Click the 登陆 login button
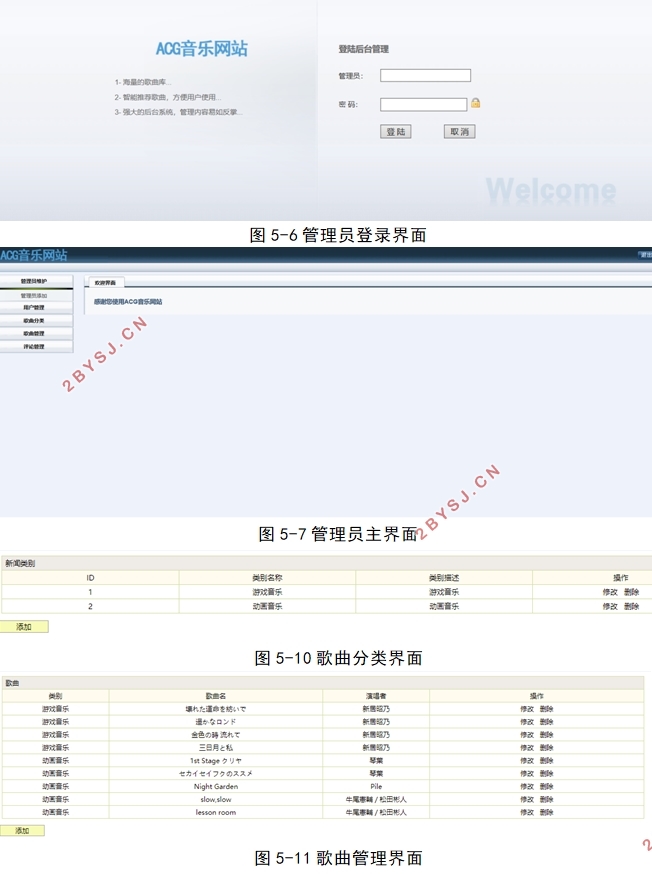Screen dimensions: 652x874 pos(396,132)
